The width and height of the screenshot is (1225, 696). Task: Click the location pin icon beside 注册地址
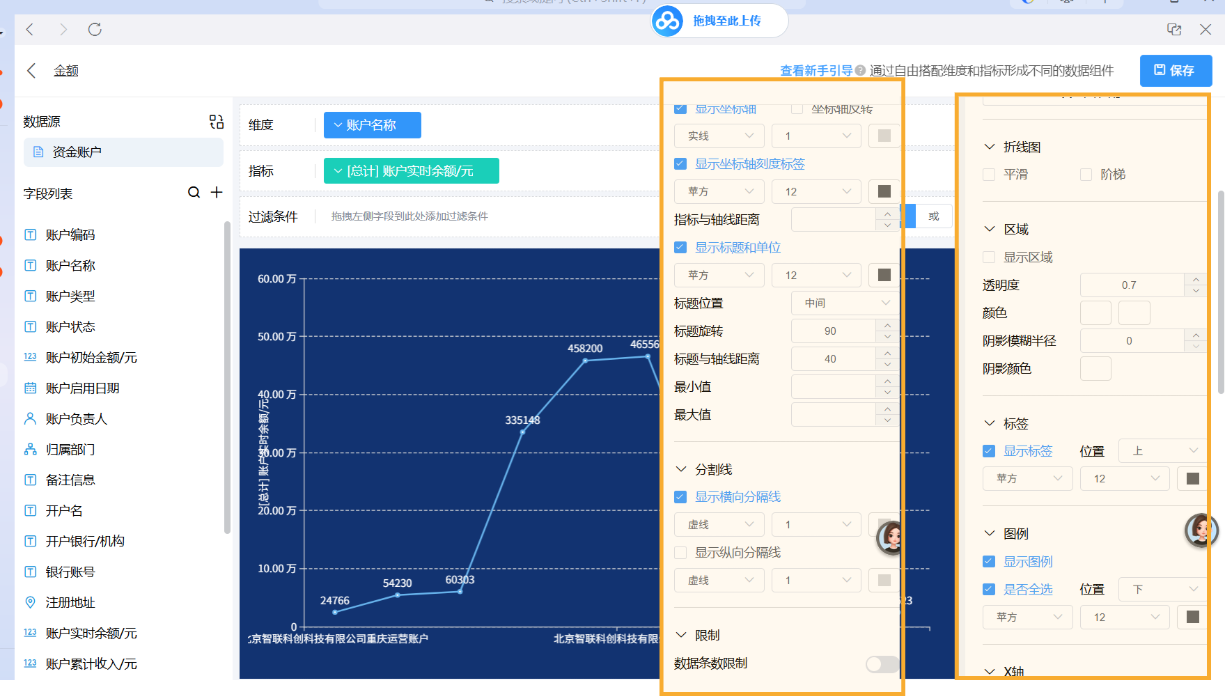(30, 603)
